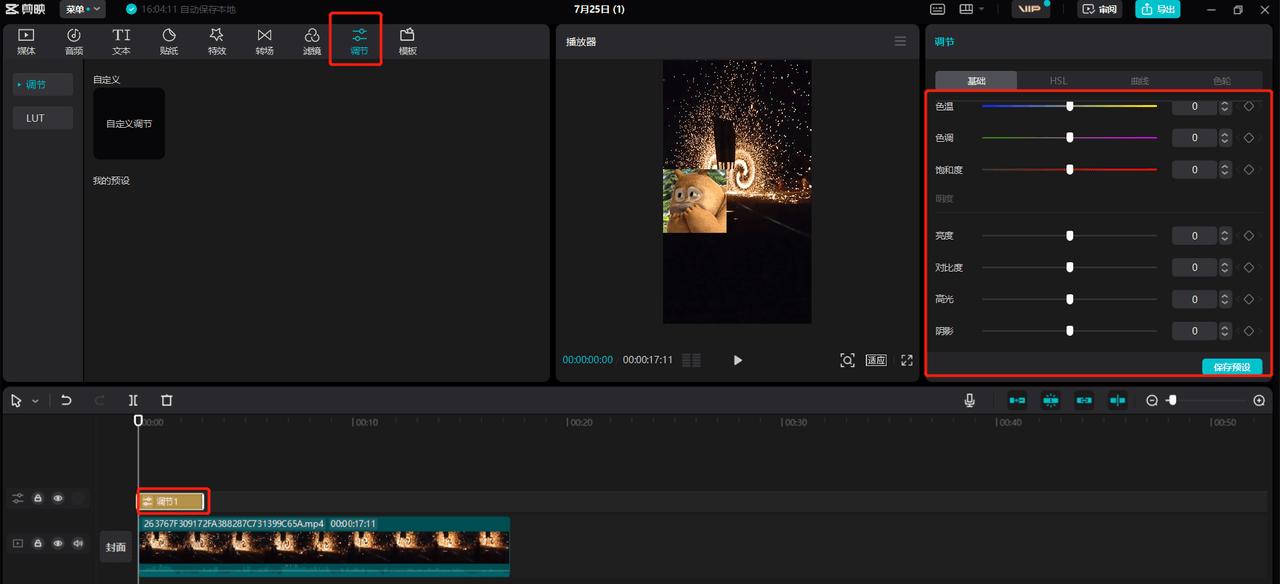
Task: Open the 菜单 dropdown menu
Action: click(x=82, y=9)
